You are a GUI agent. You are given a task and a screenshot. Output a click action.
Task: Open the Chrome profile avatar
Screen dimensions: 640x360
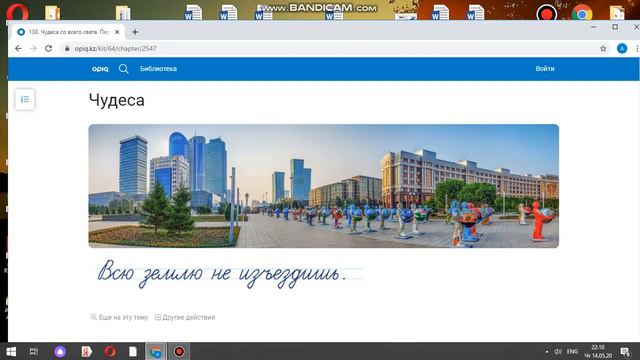pos(622,49)
